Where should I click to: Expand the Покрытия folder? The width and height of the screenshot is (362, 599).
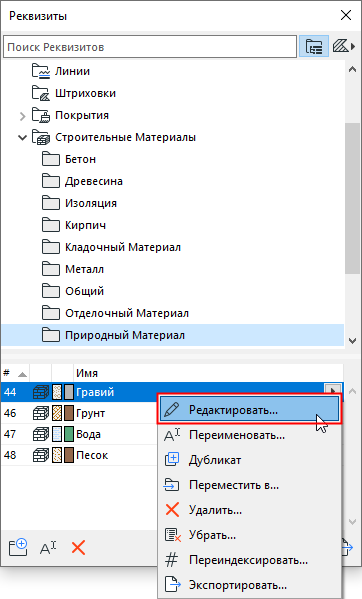(23, 116)
